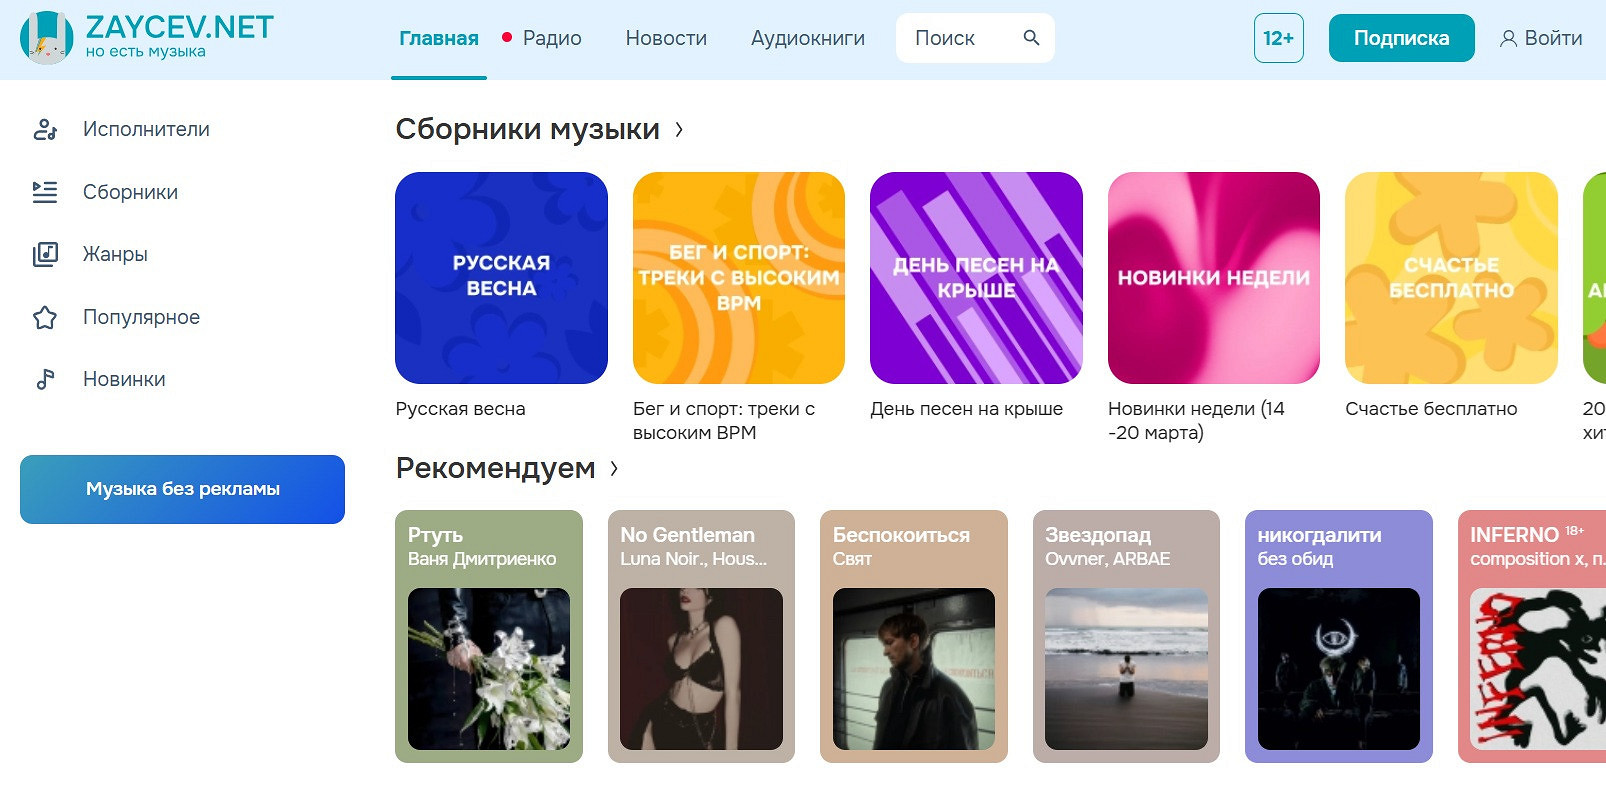Click the Zaycev.net logo icon

[46, 38]
